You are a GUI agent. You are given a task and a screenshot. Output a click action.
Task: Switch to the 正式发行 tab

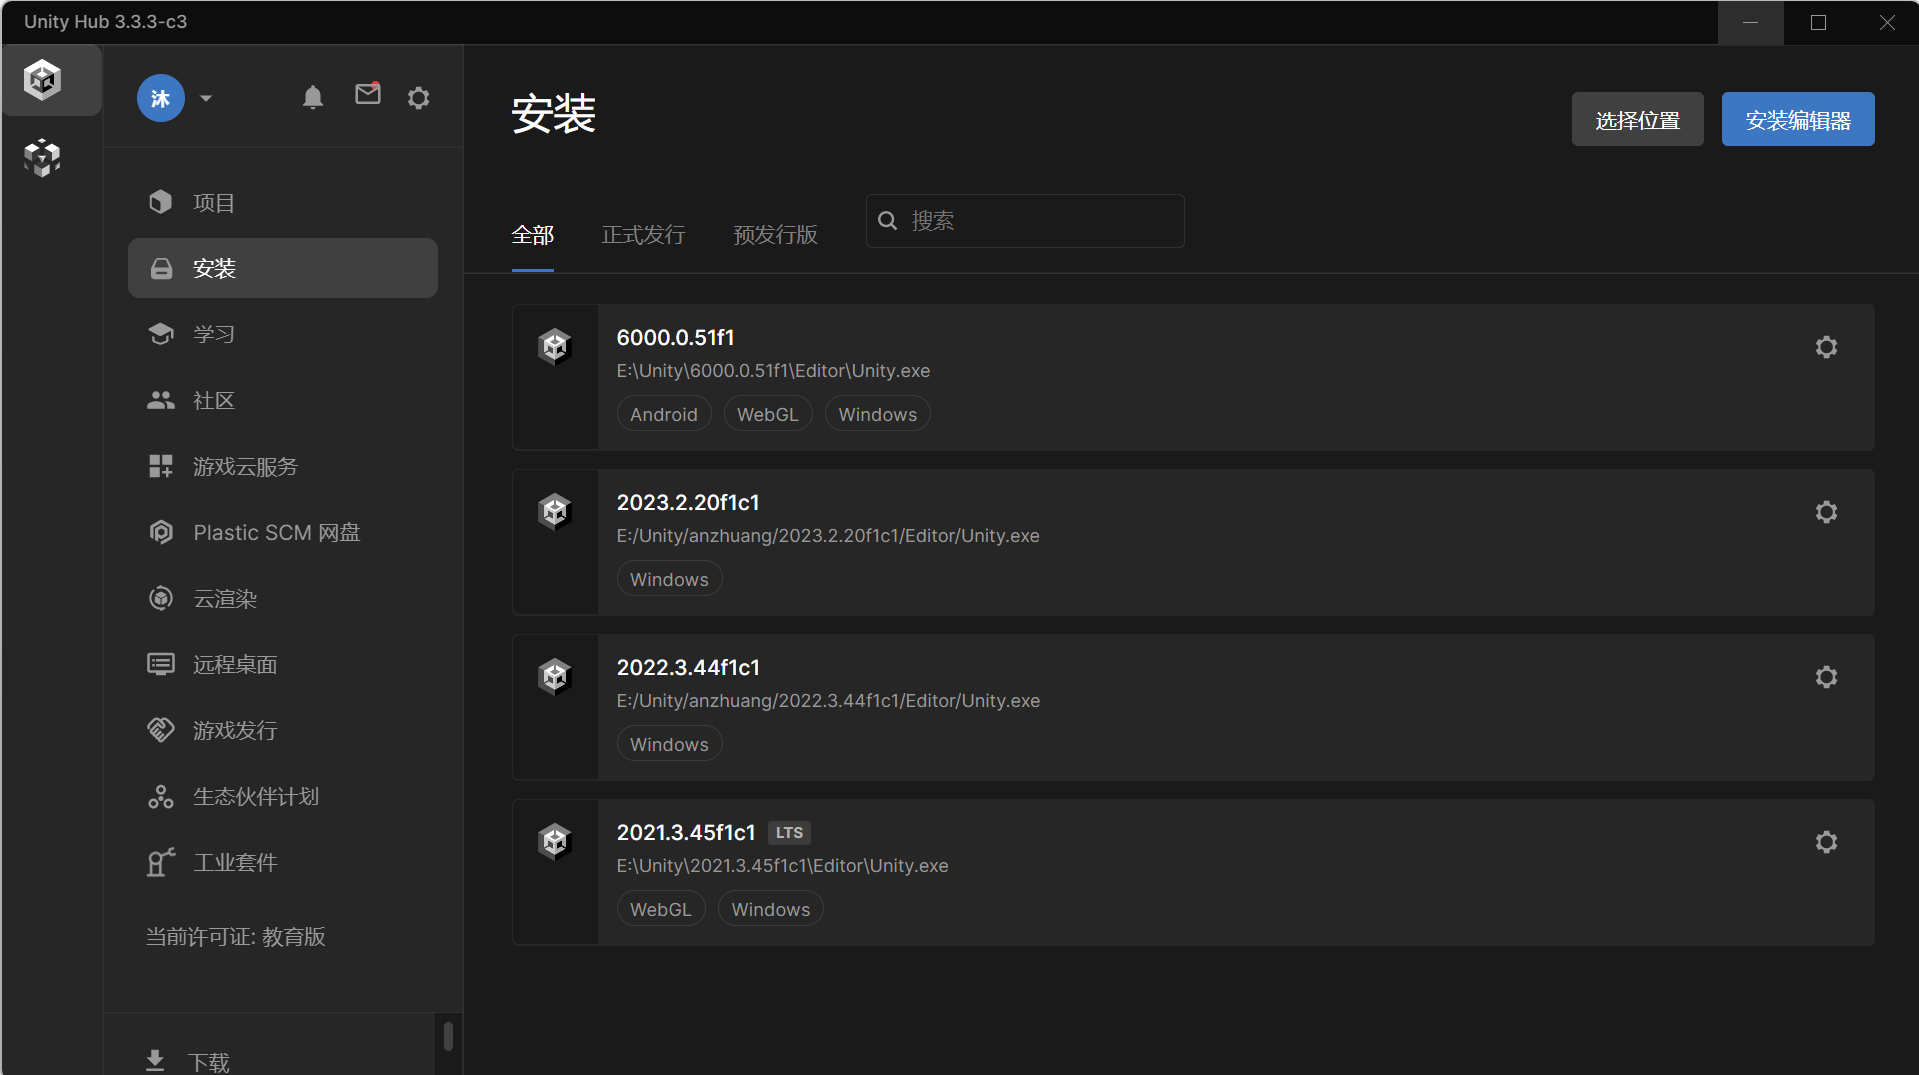(x=643, y=235)
